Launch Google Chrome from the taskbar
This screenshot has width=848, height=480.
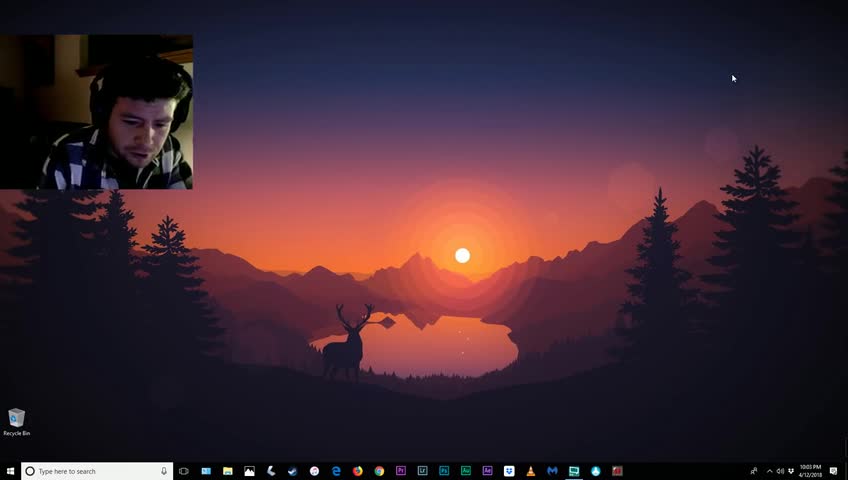(379, 471)
